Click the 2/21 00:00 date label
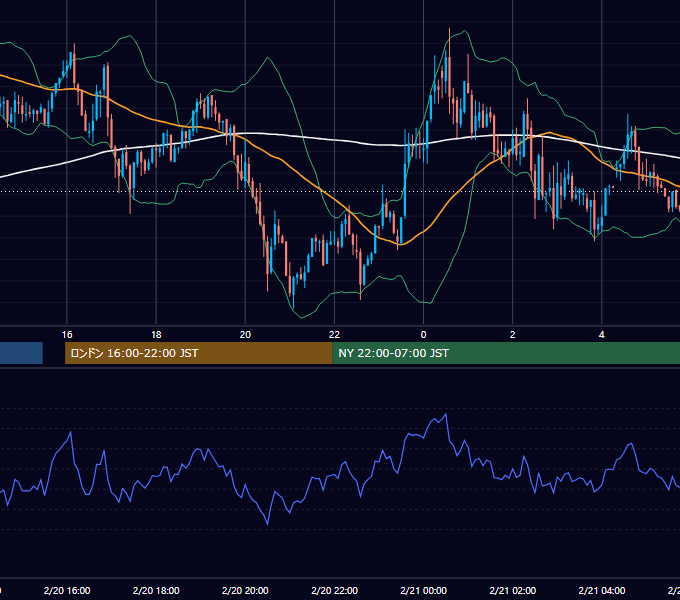The image size is (680, 600). tap(424, 590)
